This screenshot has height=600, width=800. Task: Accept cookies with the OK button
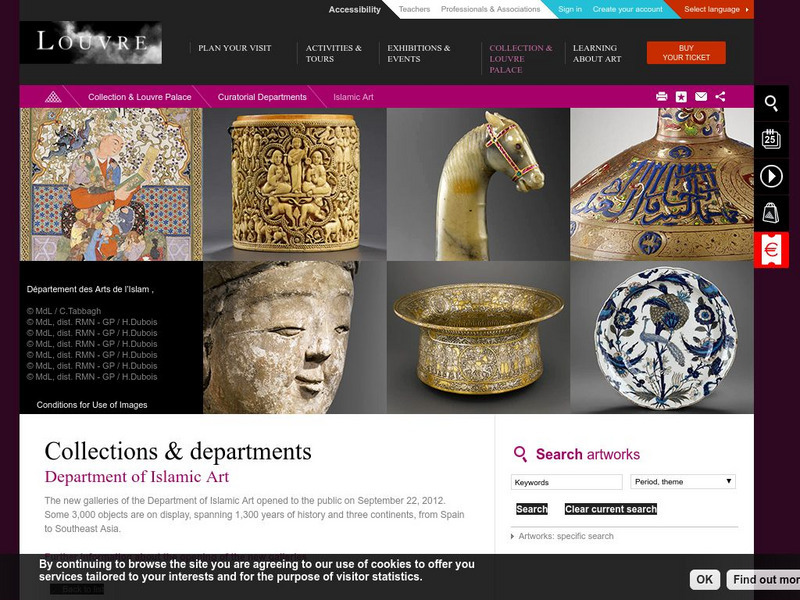(x=705, y=579)
